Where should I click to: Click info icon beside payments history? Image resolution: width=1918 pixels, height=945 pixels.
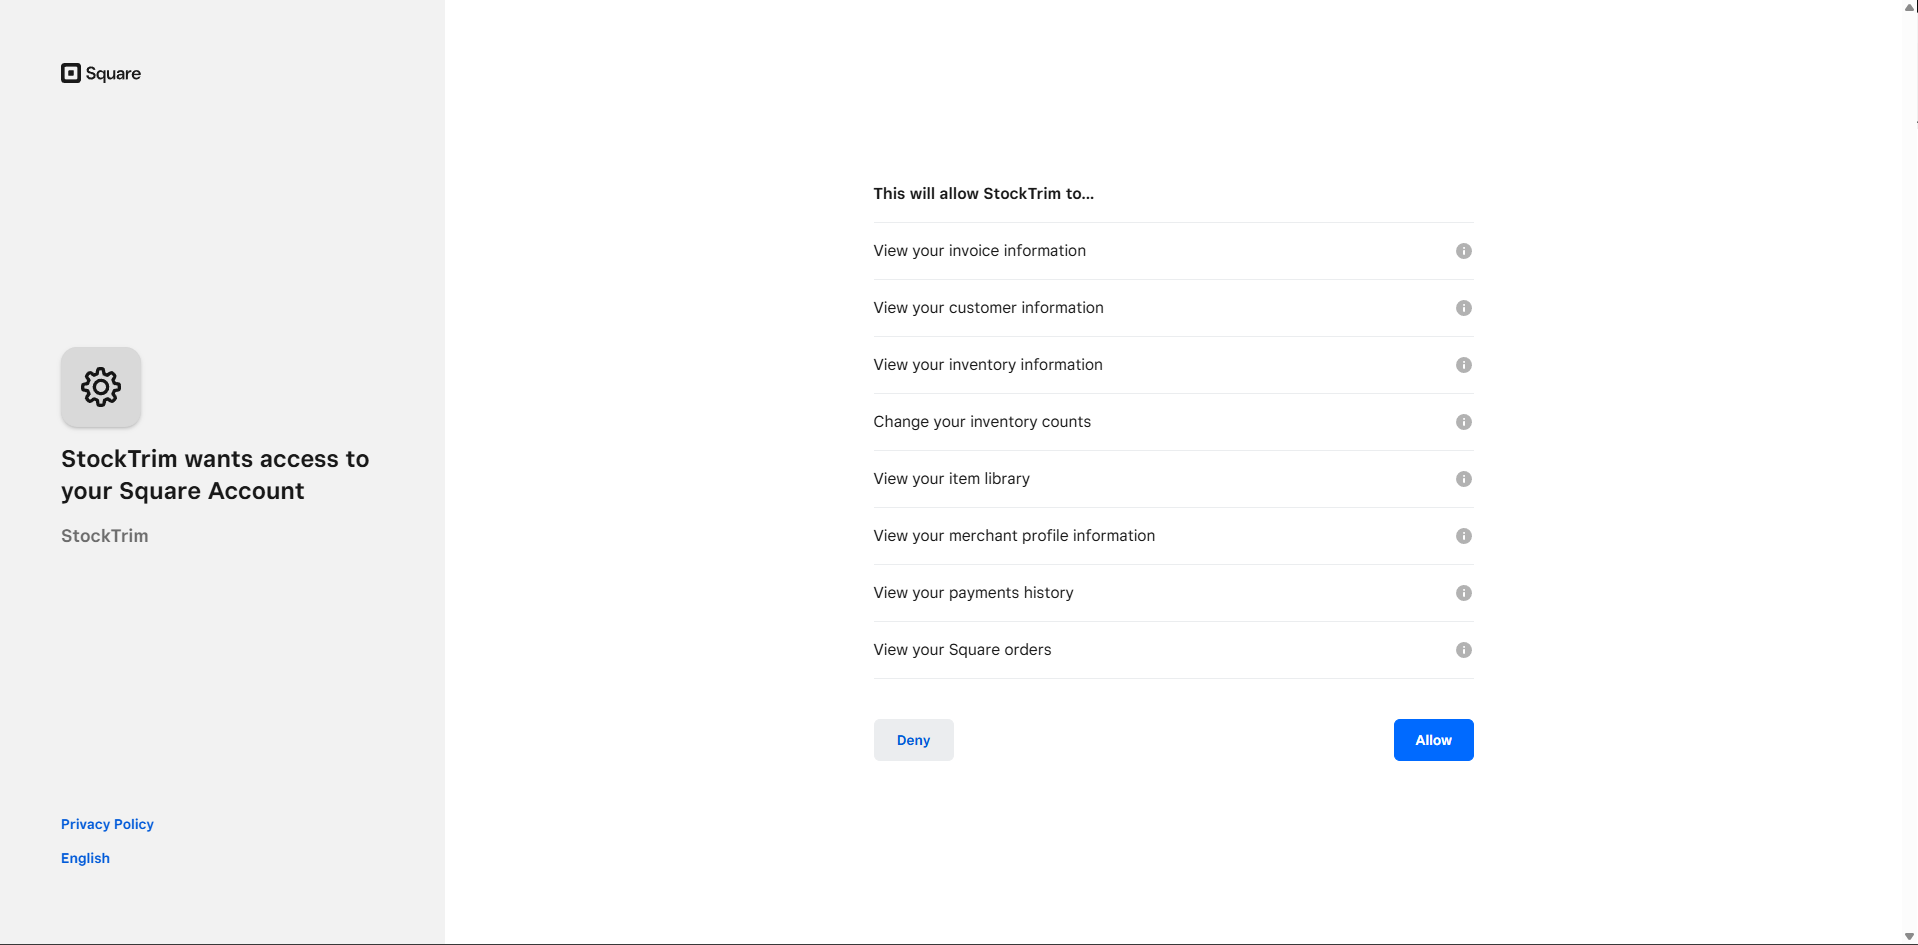[1463, 593]
